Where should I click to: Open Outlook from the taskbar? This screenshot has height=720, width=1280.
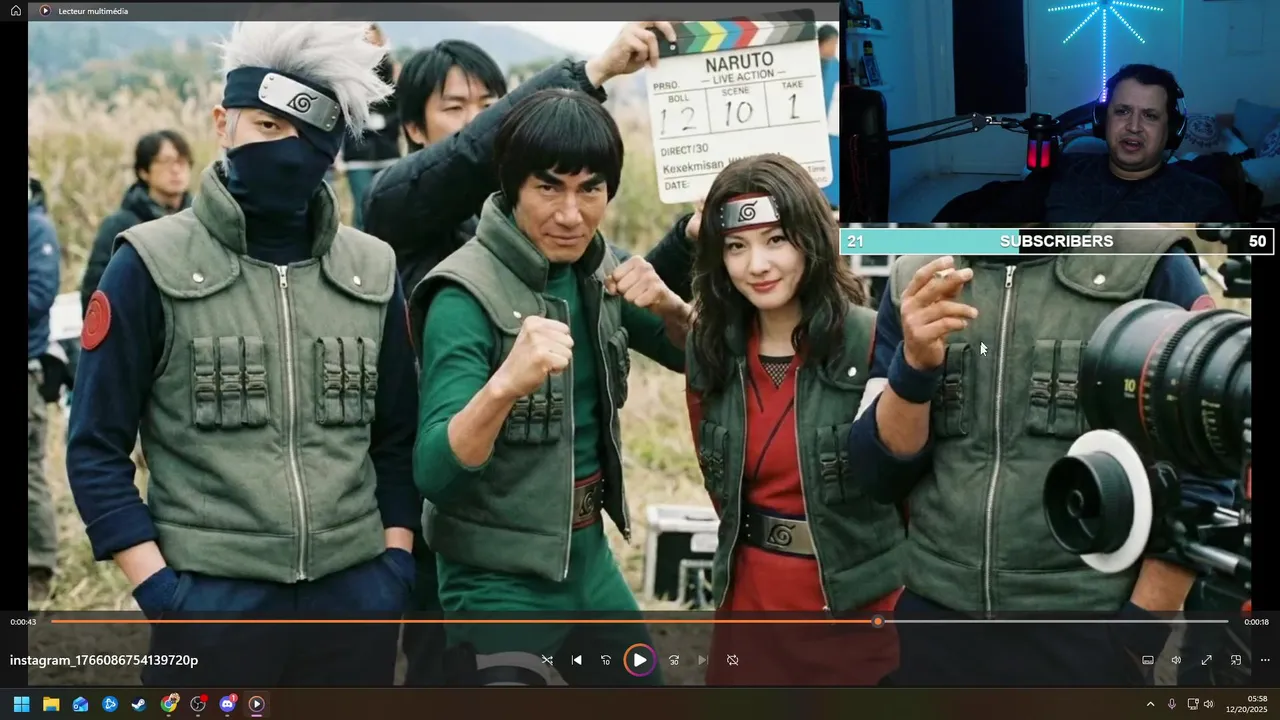coord(80,704)
